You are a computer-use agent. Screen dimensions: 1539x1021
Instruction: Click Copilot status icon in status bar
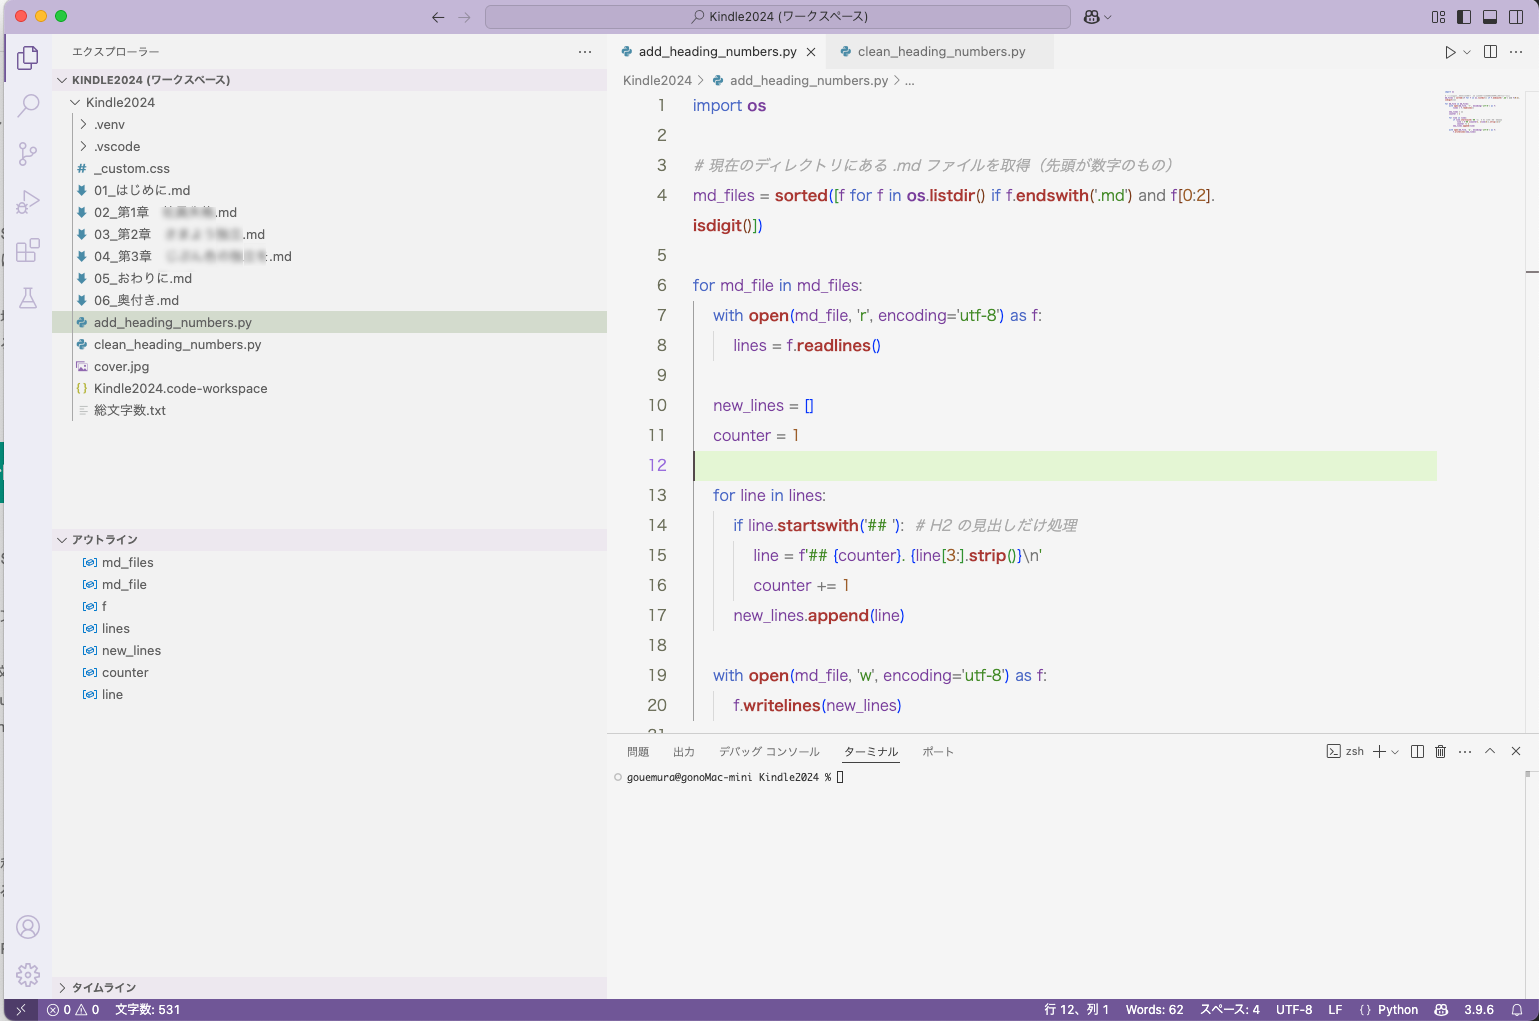1441,1010
